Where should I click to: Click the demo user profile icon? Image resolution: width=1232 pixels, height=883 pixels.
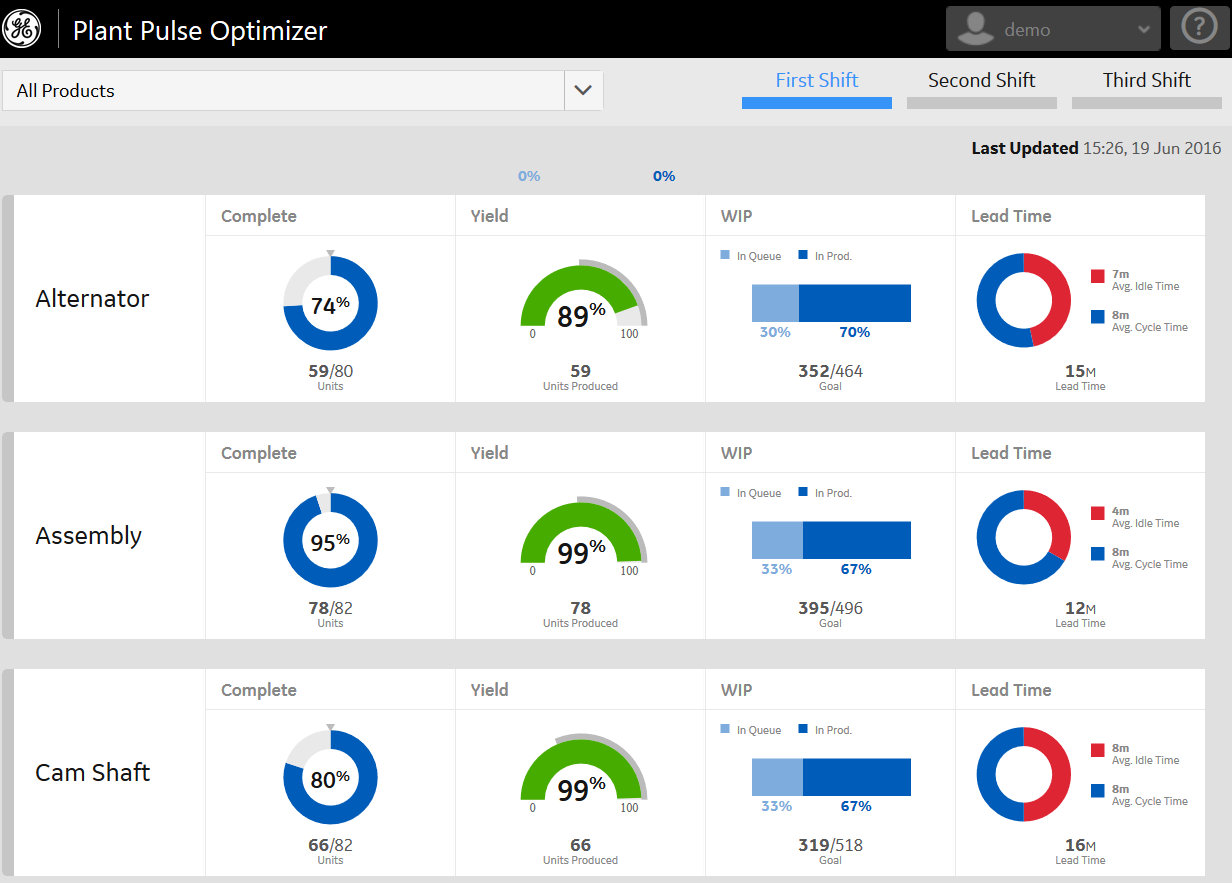(x=974, y=28)
